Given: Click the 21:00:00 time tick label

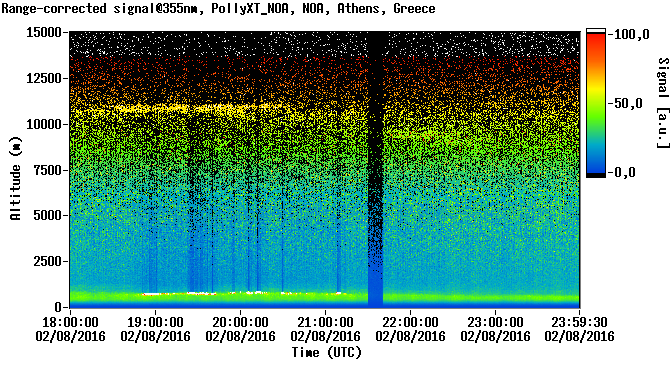Looking at the screenshot, I should tap(325, 329).
